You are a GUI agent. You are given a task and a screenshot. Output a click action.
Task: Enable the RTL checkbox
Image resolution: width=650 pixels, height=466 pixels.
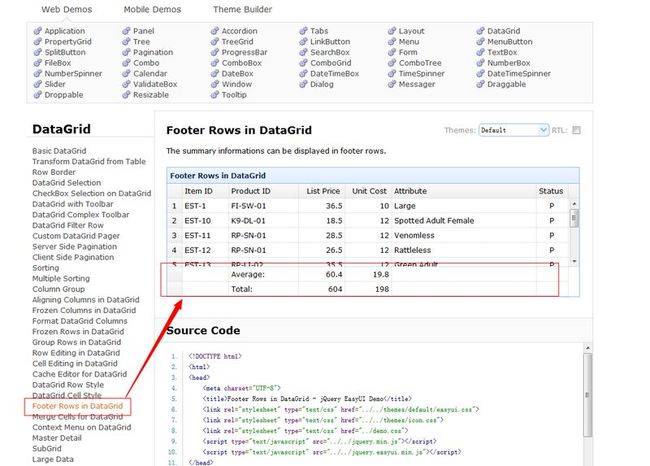pyautogui.click(x=576, y=130)
